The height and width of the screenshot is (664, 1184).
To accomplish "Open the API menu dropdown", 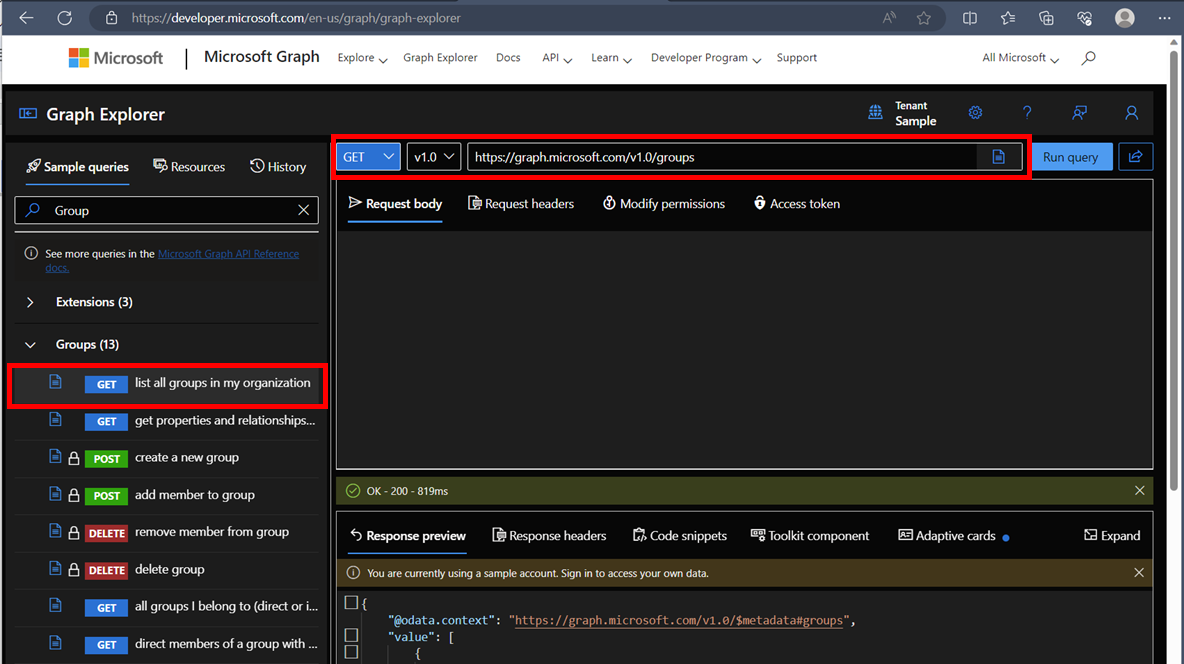I will click(x=557, y=58).
